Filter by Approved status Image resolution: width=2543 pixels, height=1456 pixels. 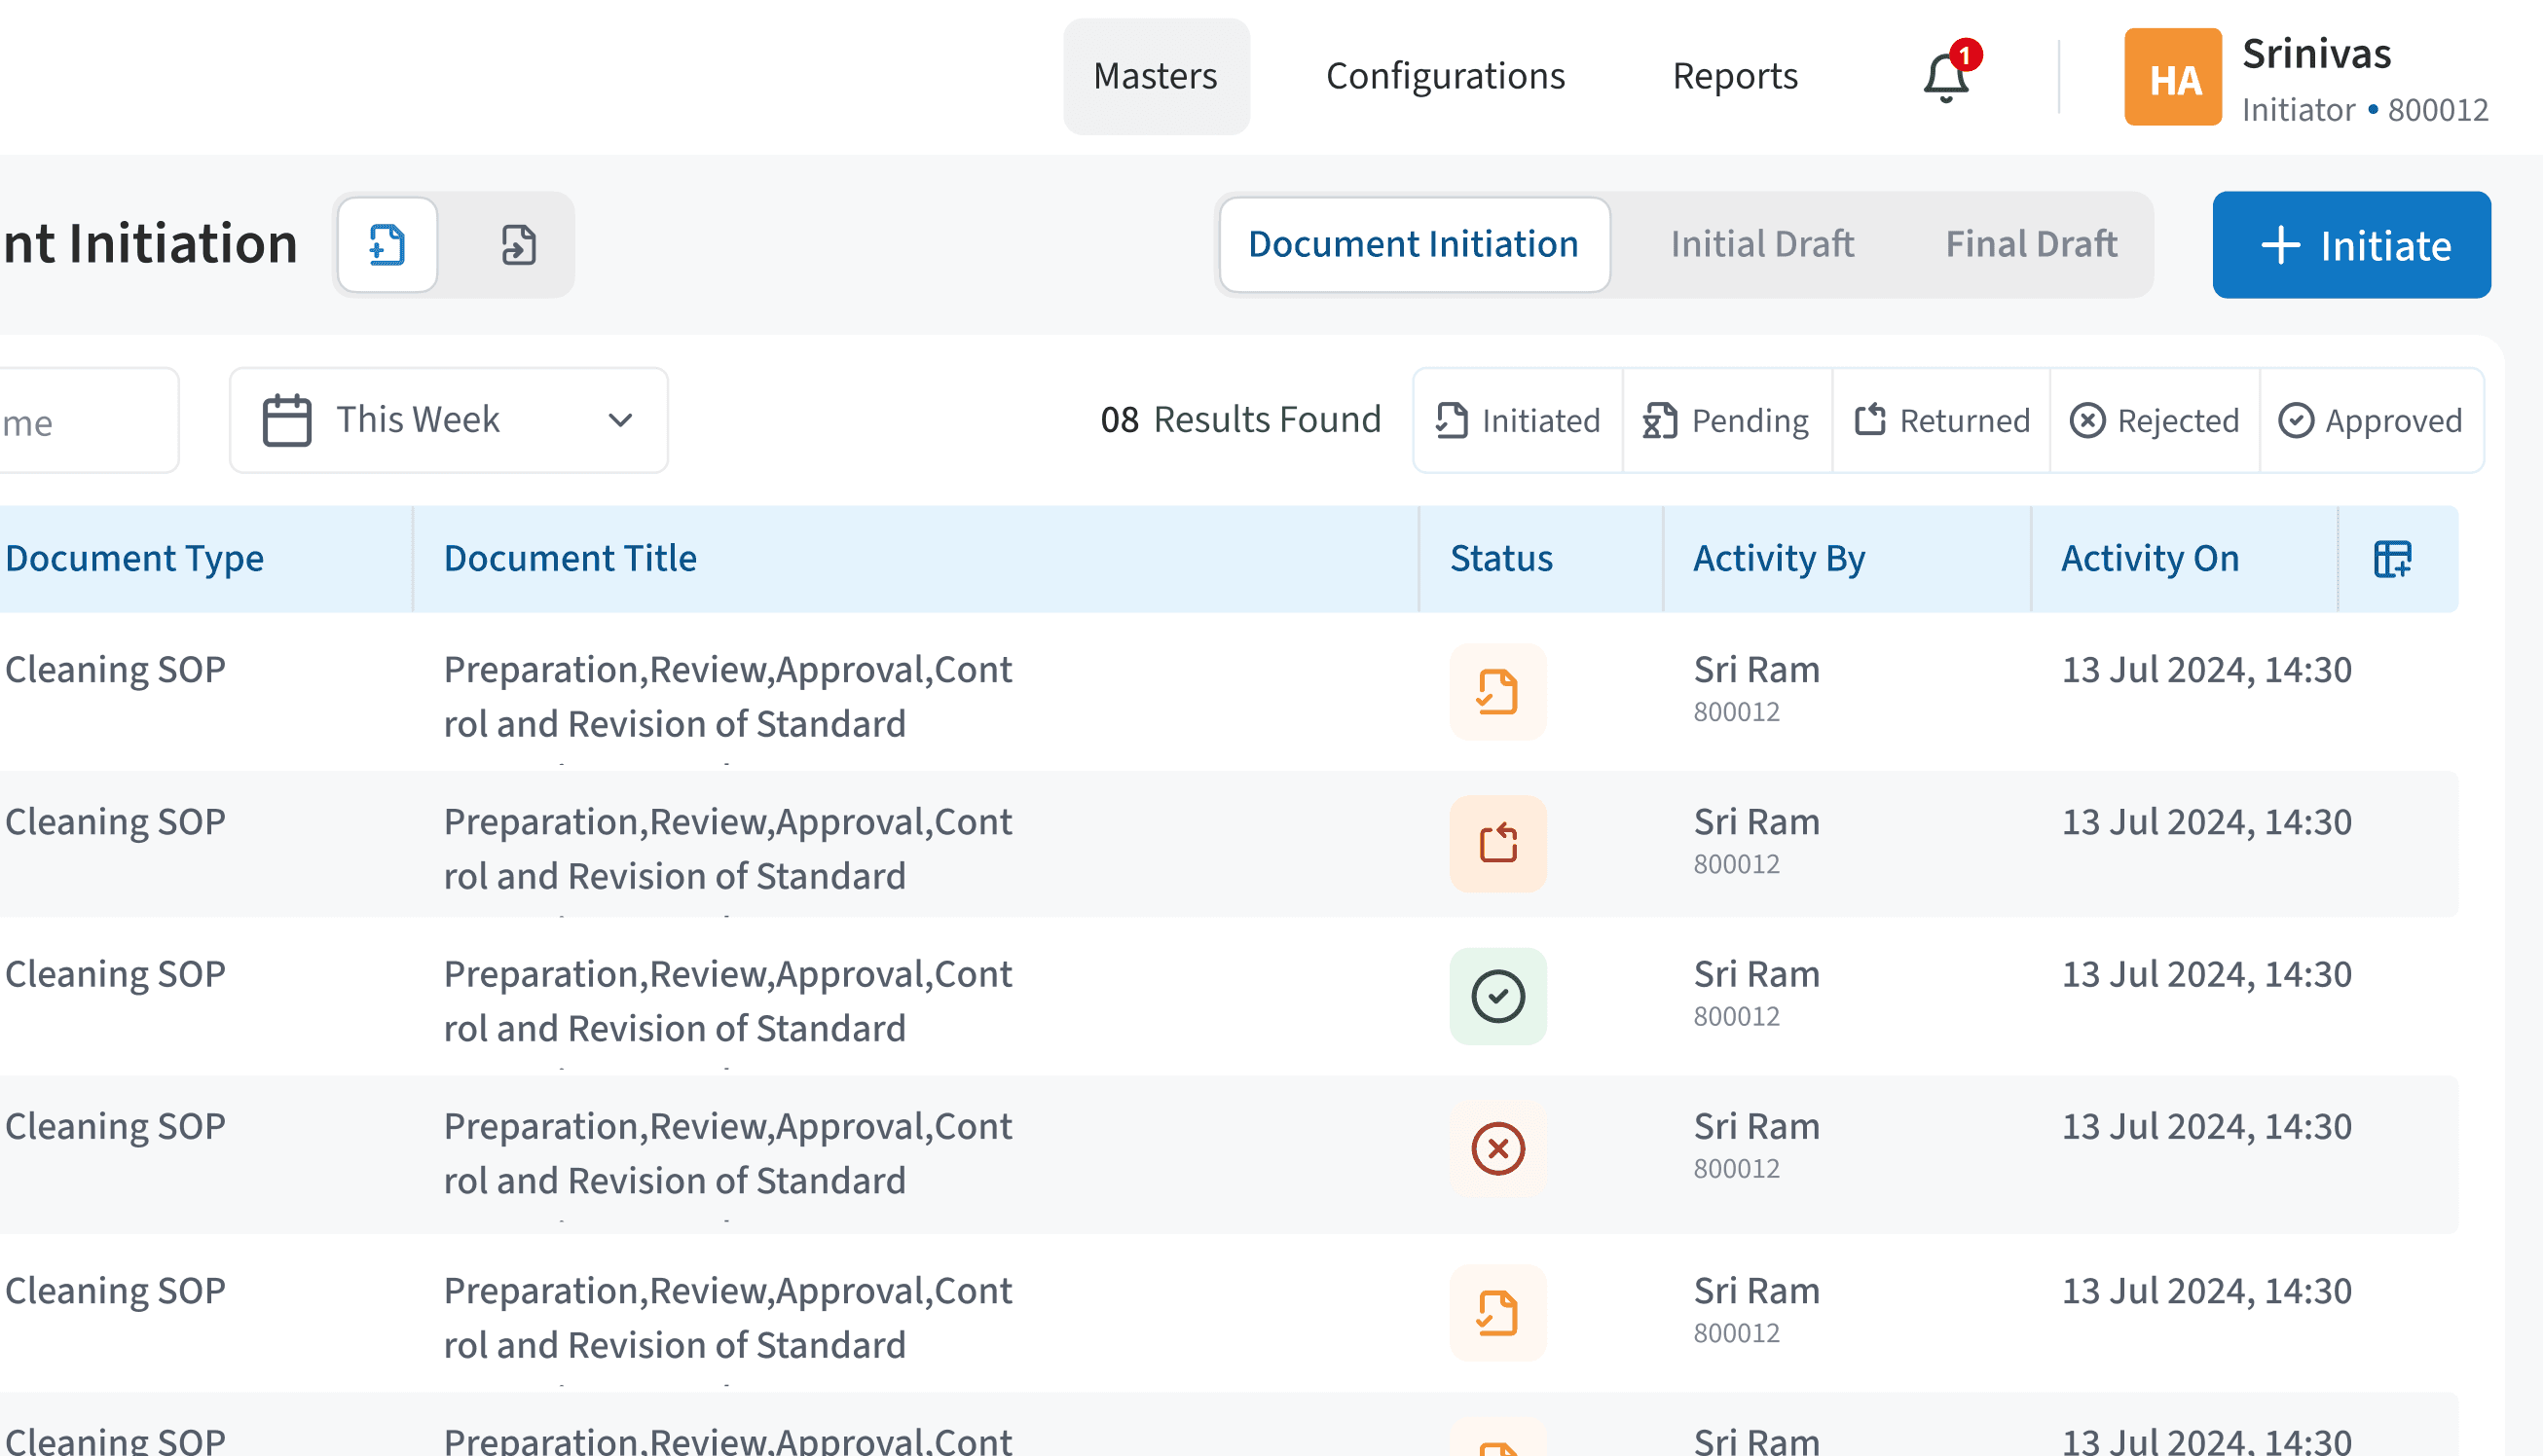click(2370, 420)
